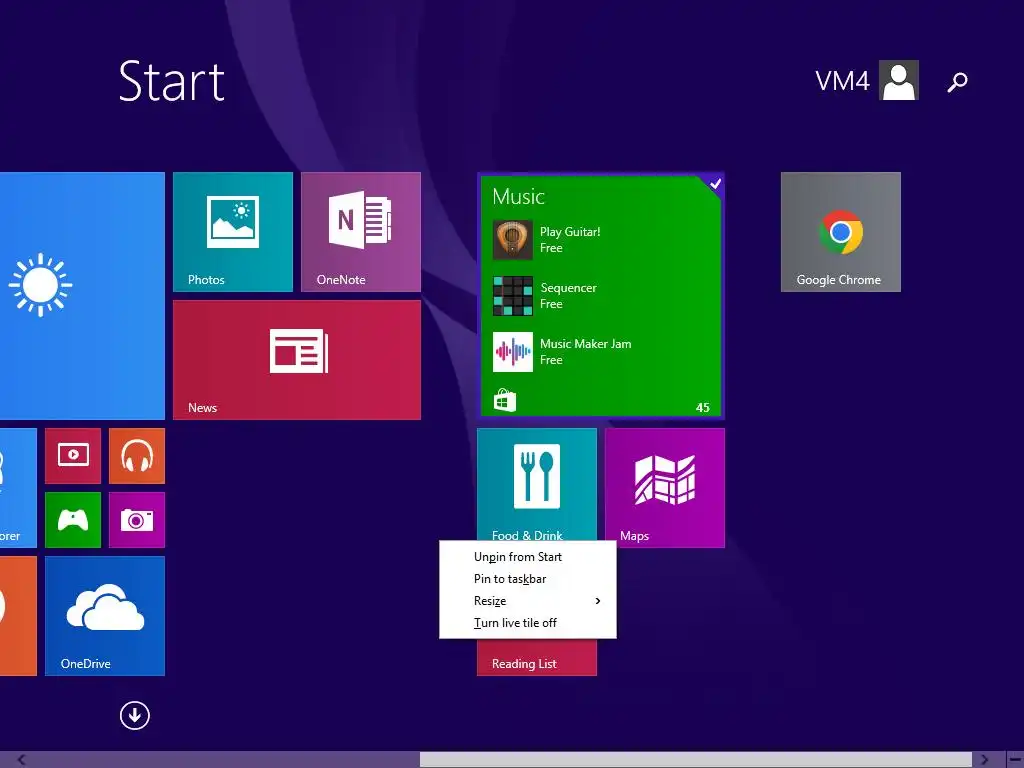Open the Food & Drink tile
Image resolution: width=1024 pixels, height=768 pixels.
click(537, 485)
